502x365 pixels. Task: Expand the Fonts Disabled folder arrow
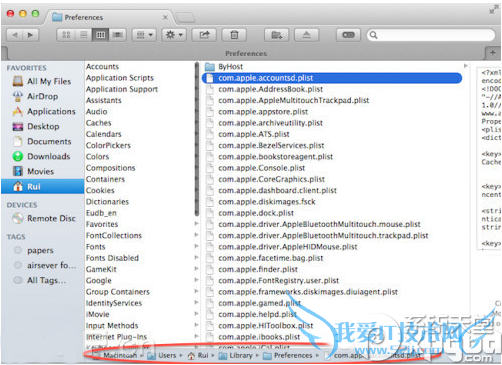(x=196, y=257)
